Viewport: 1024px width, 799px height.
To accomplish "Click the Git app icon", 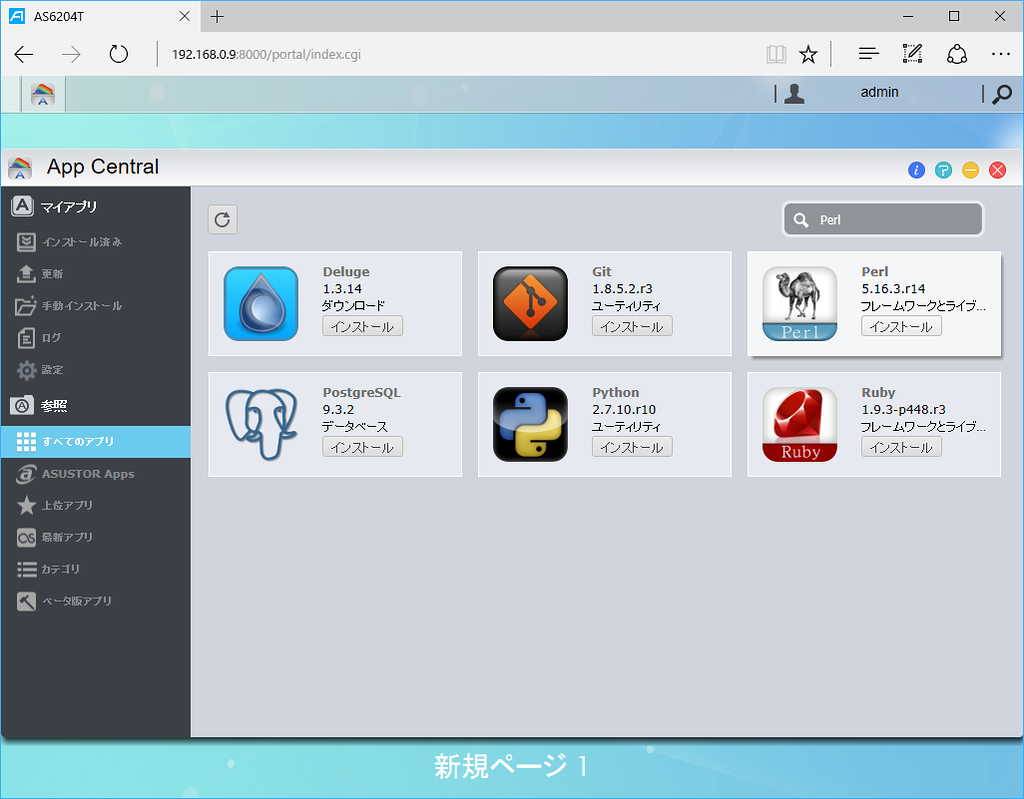I will [x=530, y=303].
